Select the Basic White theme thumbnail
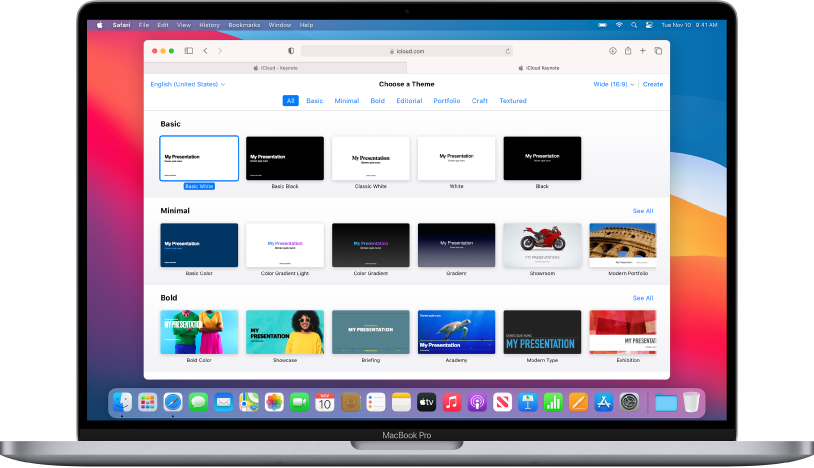The width and height of the screenshot is (814, 468). click(x=199, y=158)
